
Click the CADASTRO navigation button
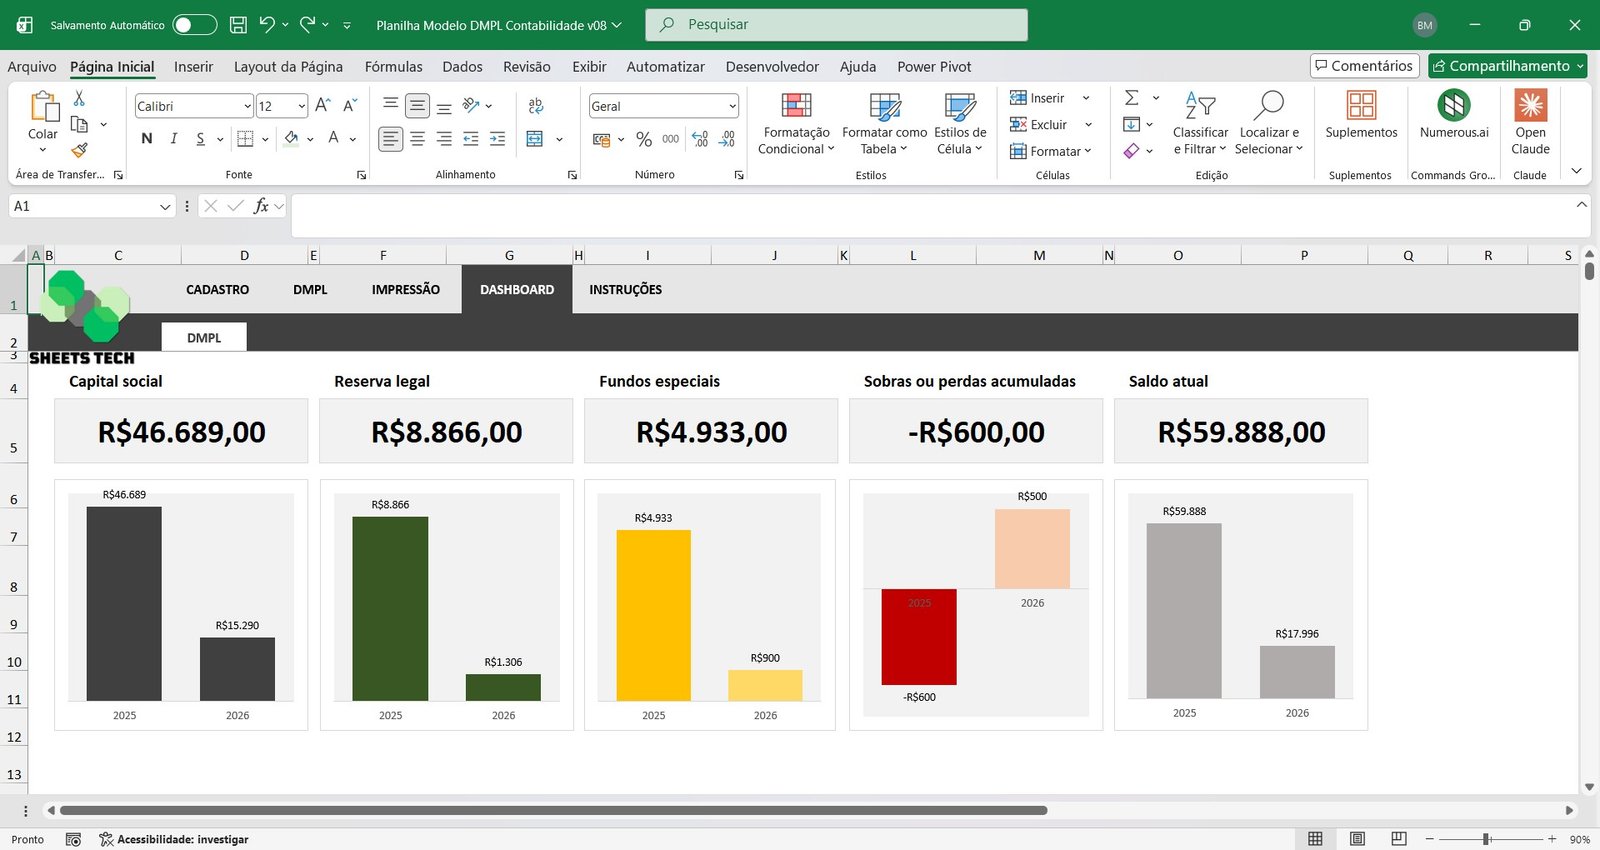tap(217, 290)
